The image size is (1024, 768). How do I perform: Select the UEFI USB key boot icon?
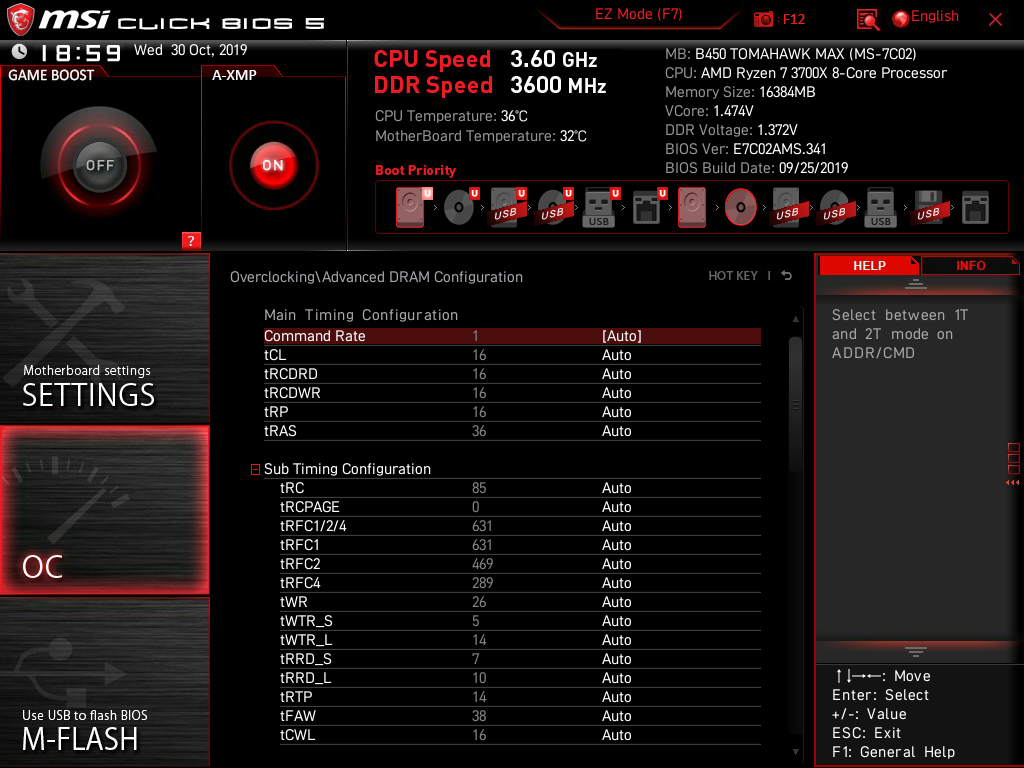[x=599, y=207]
